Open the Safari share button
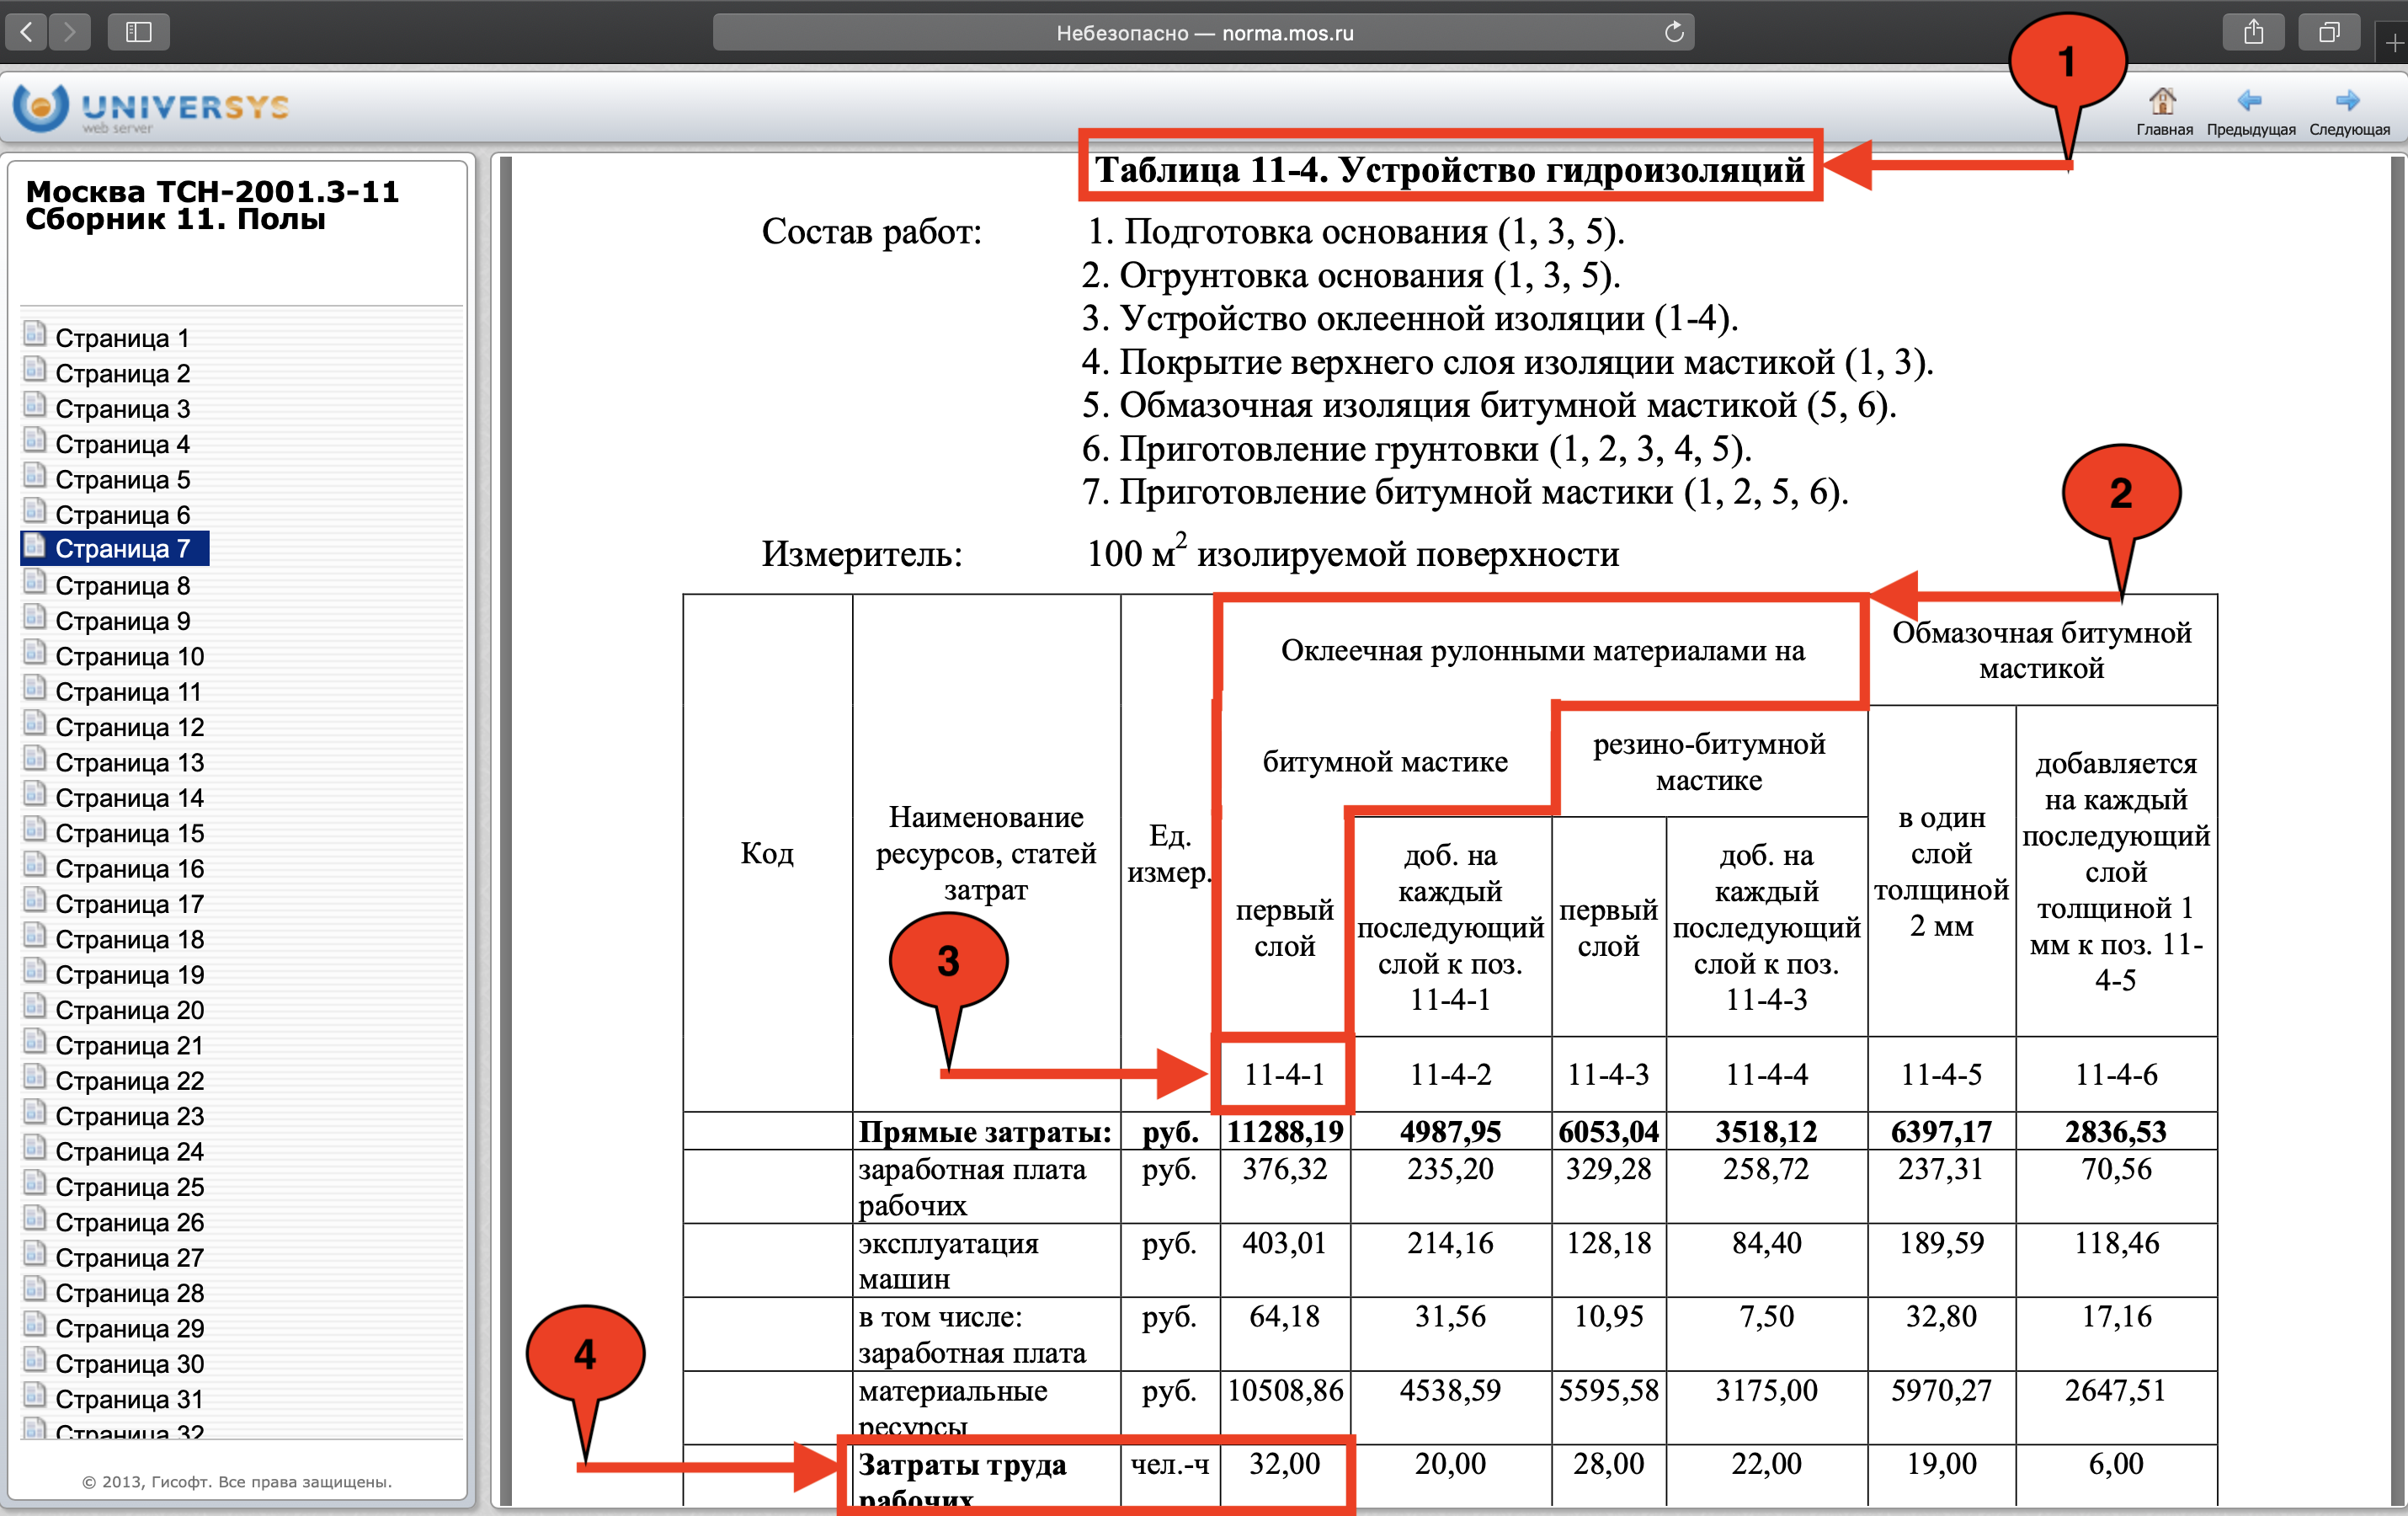 tap(2253, 32)
